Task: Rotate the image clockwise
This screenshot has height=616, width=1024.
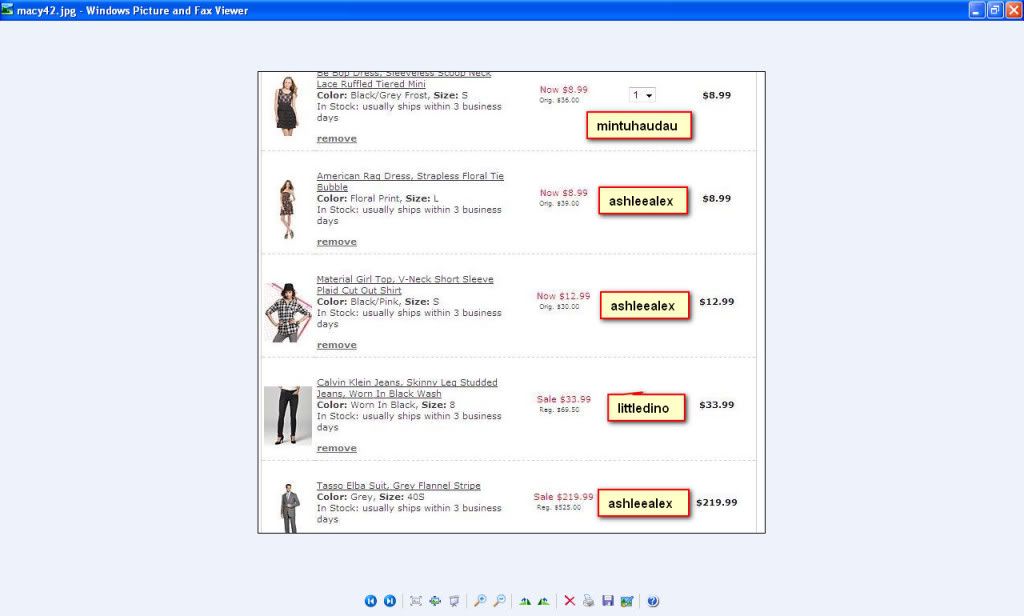Action: pyautogui.click(x=525, y=601)
